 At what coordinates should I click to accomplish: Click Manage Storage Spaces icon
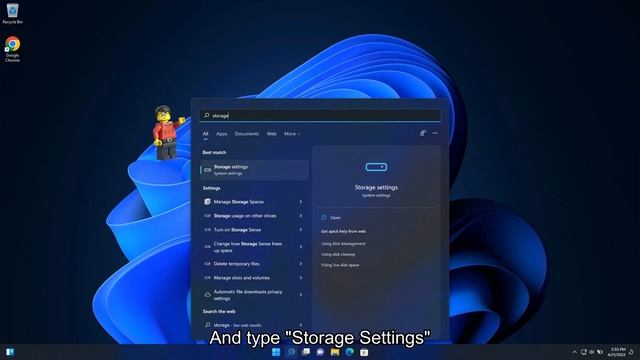tap(207, 202)
